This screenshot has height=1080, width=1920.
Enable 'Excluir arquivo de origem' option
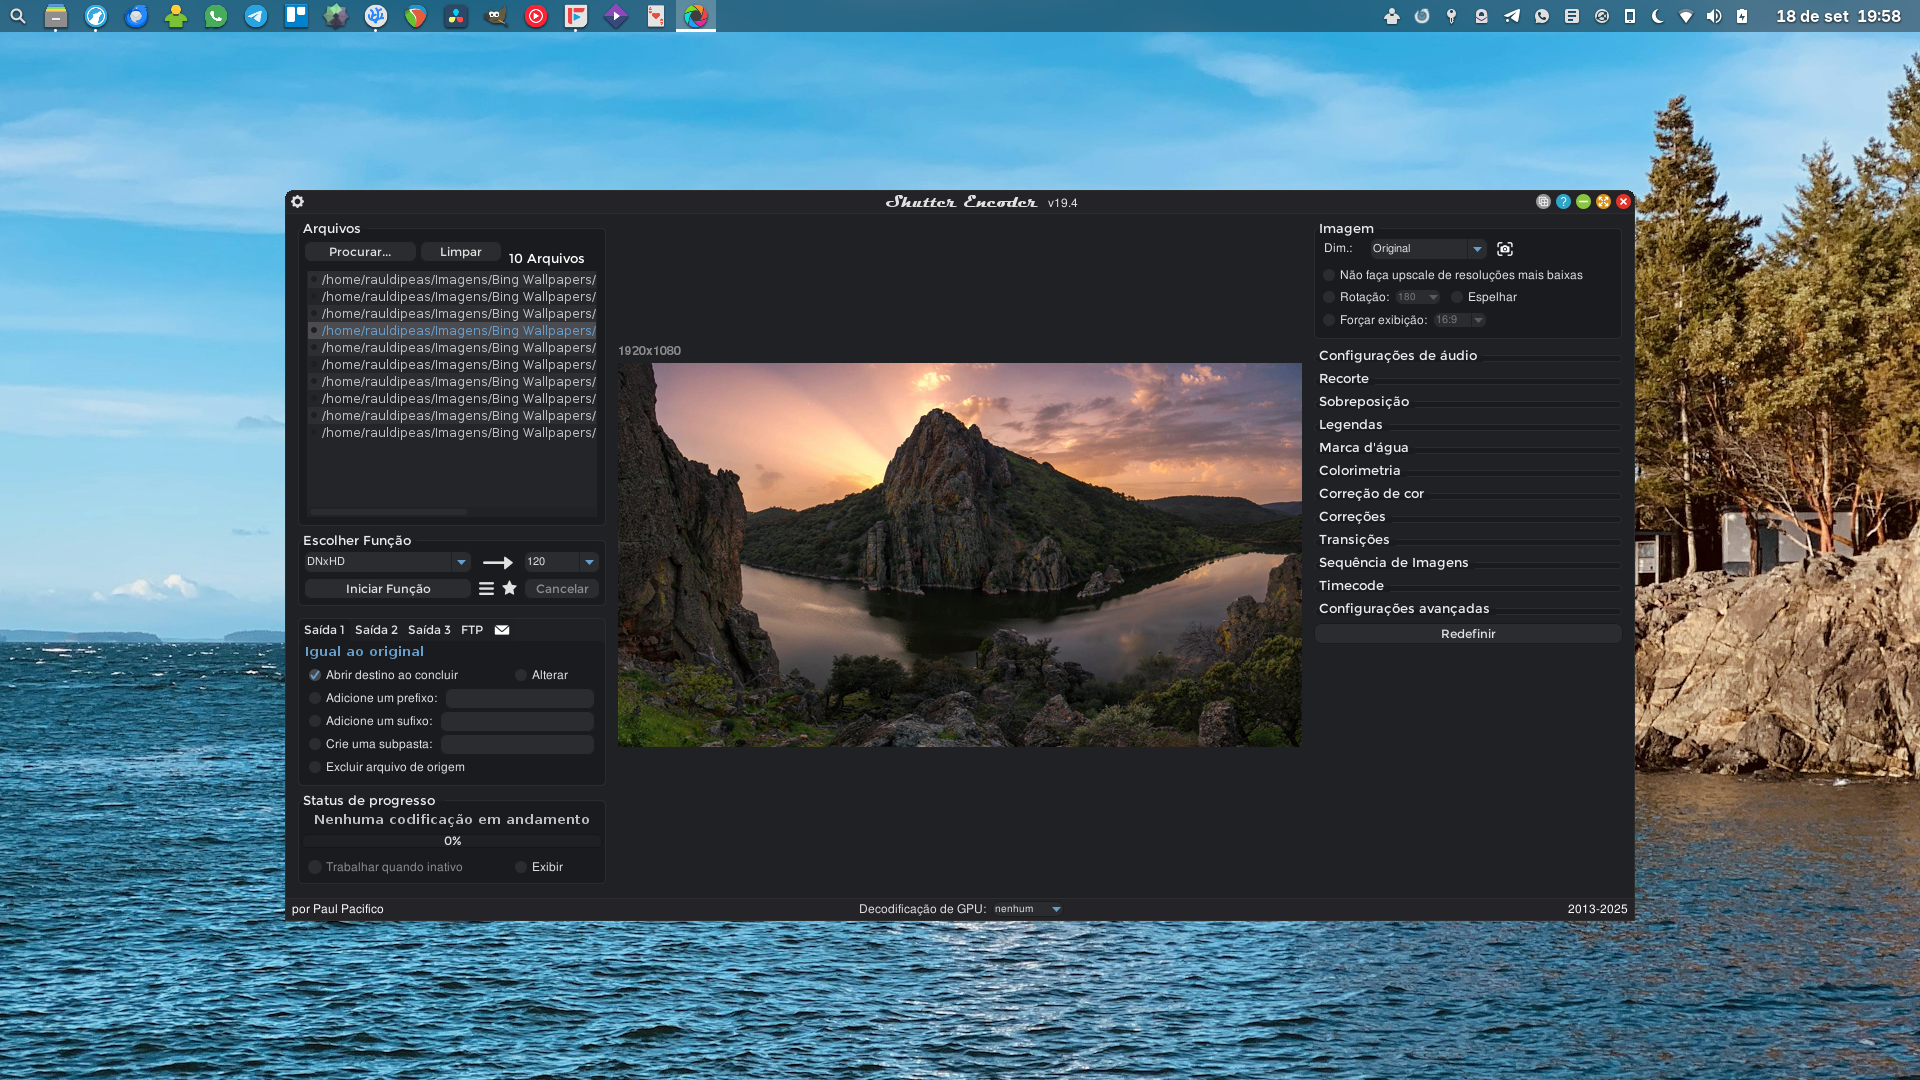[x=315, y=768]
